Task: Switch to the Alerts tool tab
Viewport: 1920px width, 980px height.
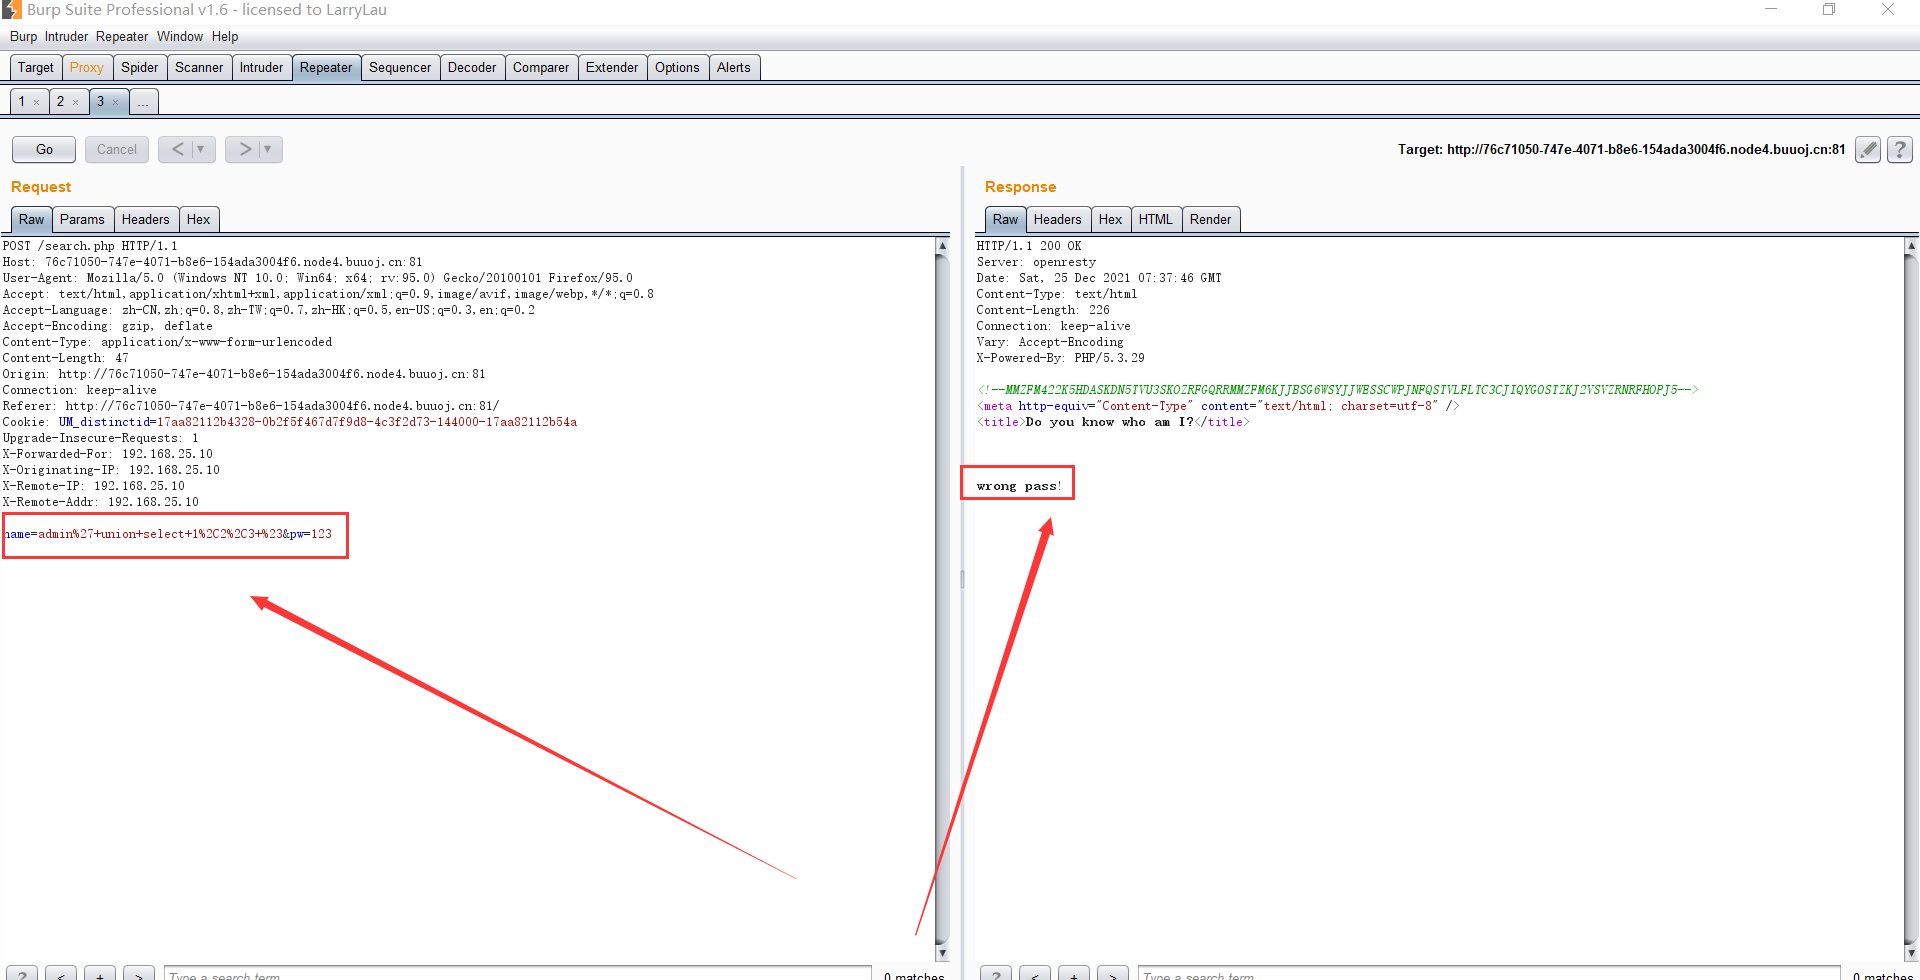Action: pos(734,68)
